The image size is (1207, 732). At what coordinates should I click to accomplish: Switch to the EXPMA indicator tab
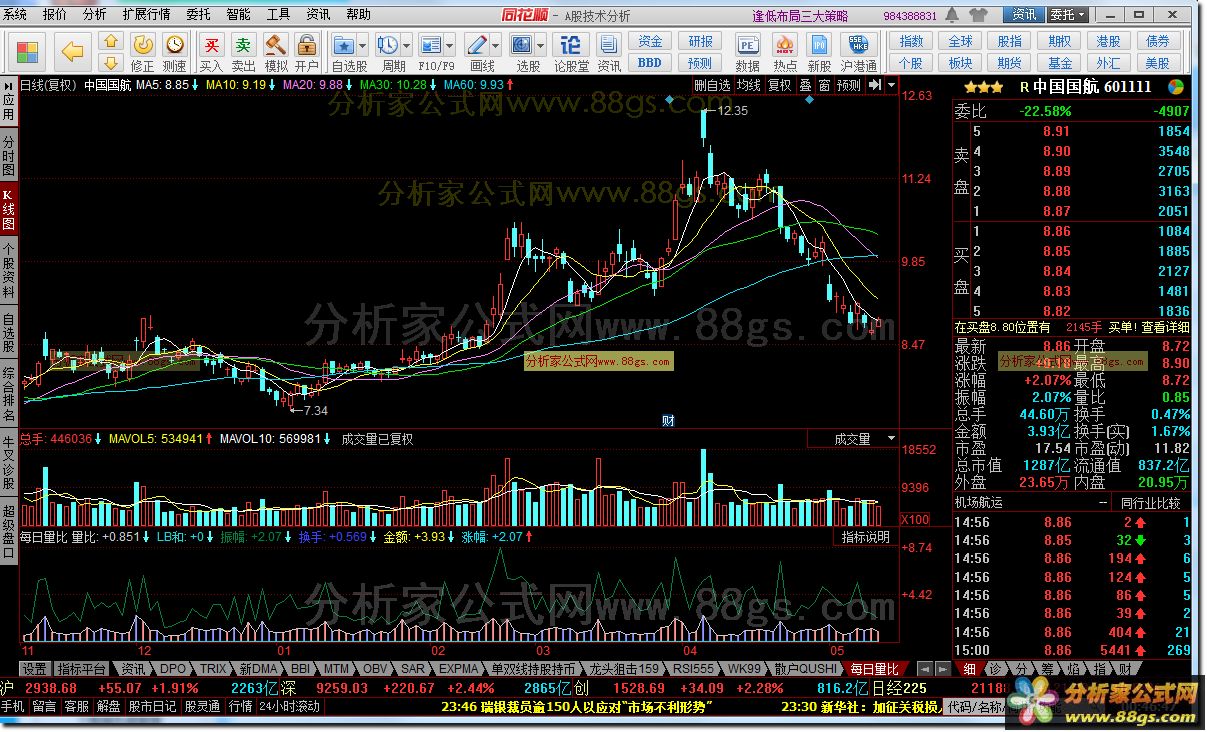click(x=459, y=669)
